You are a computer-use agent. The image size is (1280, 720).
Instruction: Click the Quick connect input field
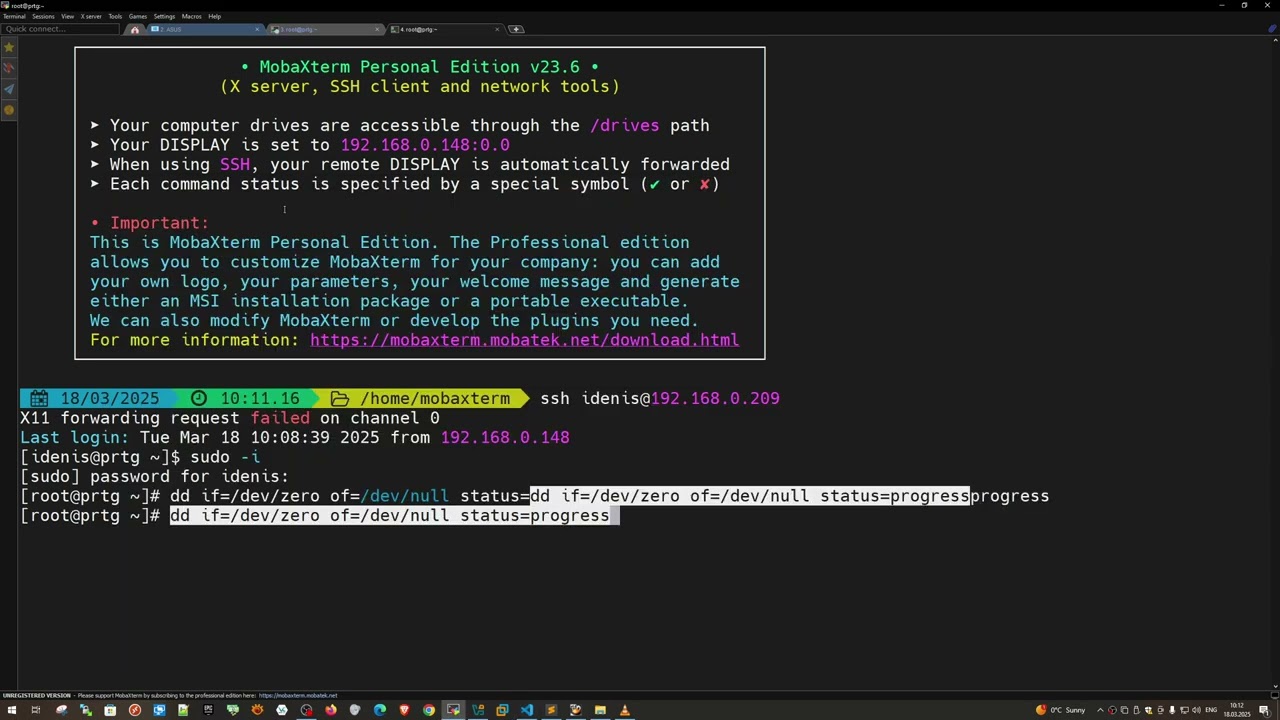pyautogui.click(x=60, y=29)
